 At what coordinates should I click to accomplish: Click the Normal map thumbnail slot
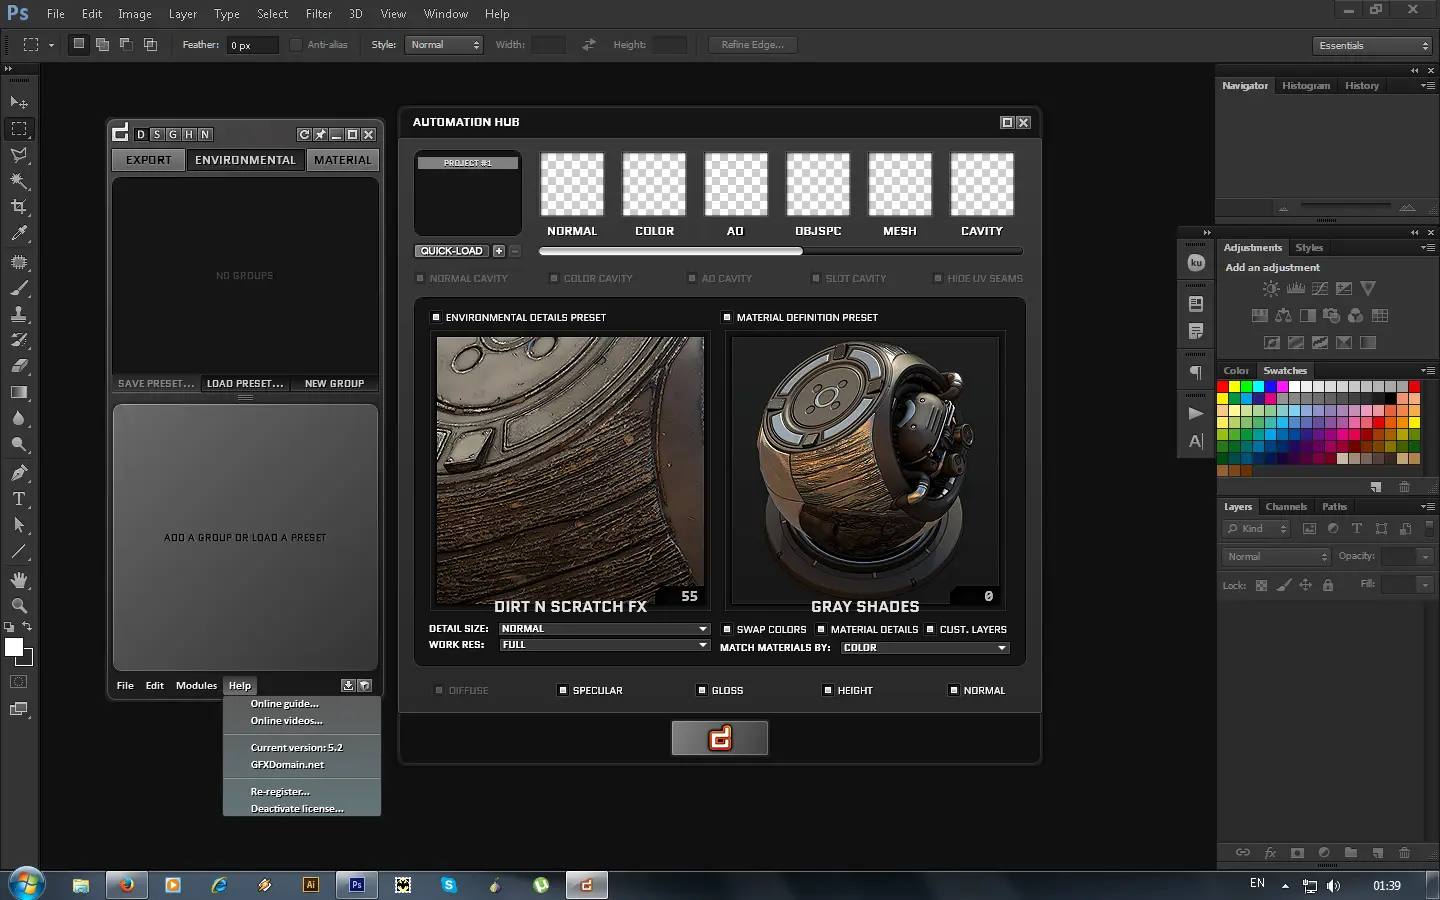click(572, 184)
